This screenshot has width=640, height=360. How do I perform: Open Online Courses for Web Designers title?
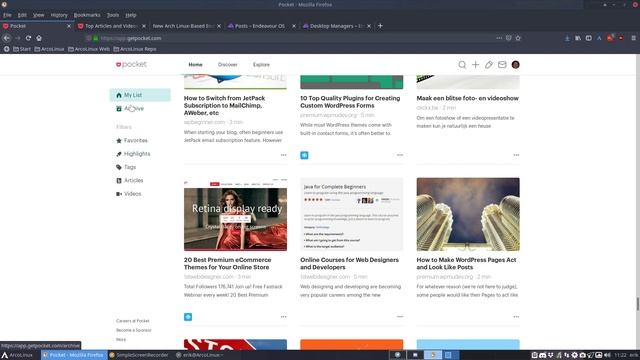(x=349, y=263)
